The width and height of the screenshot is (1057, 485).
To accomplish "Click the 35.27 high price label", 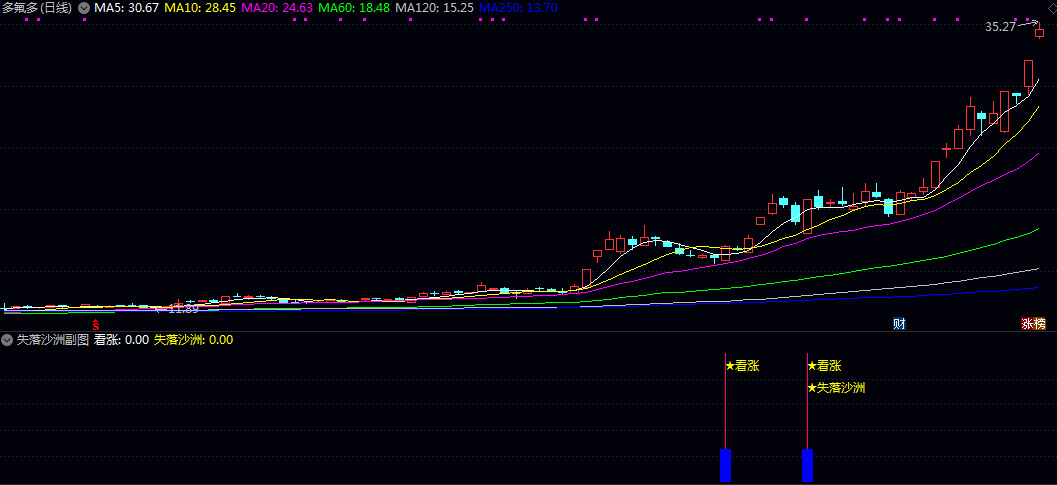I will coord(1000,28).
